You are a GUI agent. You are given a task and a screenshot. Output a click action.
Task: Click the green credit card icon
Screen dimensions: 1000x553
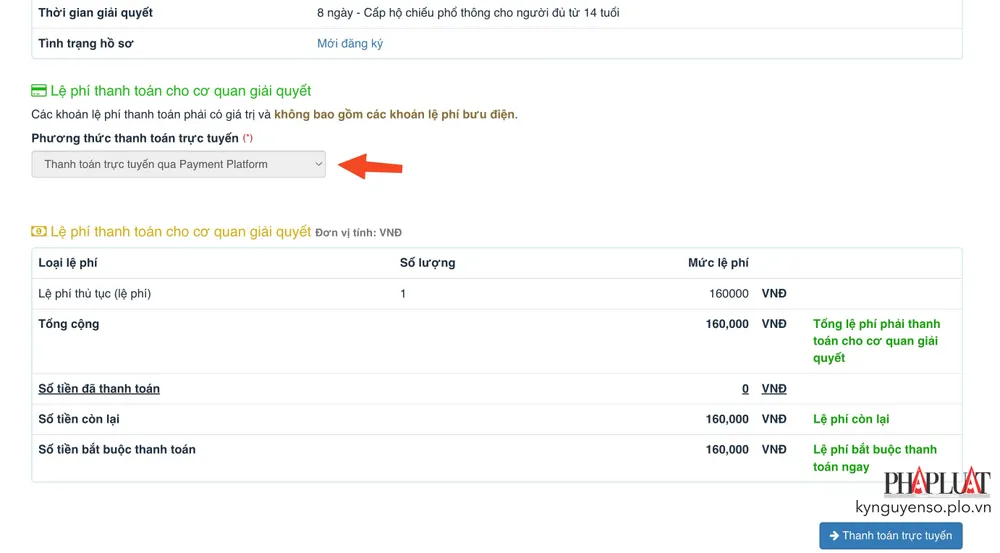coord(39,91)
